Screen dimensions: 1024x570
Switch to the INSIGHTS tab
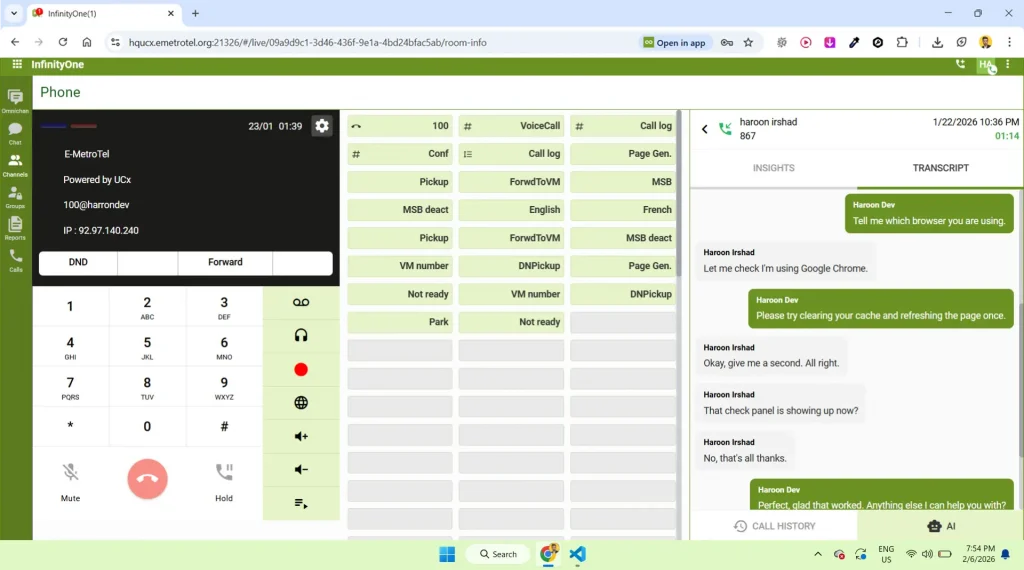[x=773, y=168]
